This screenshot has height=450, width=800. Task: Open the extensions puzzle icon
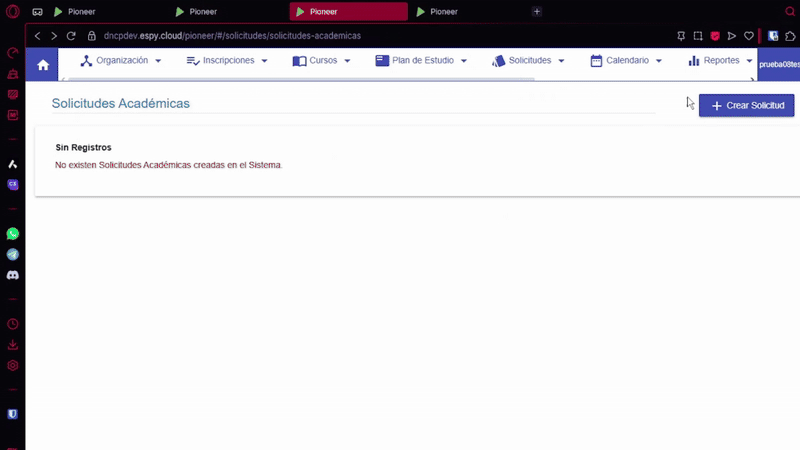(790, 36)
